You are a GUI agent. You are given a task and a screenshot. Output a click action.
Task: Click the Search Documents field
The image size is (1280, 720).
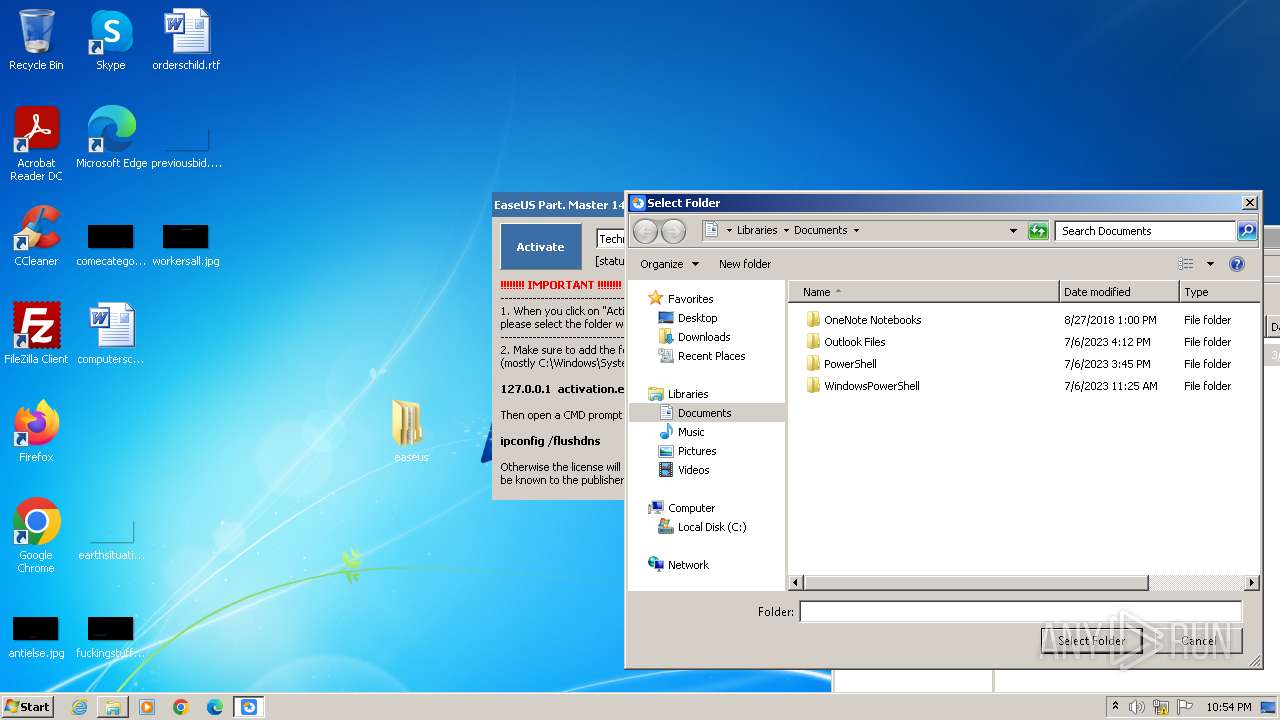point(1145,231)
